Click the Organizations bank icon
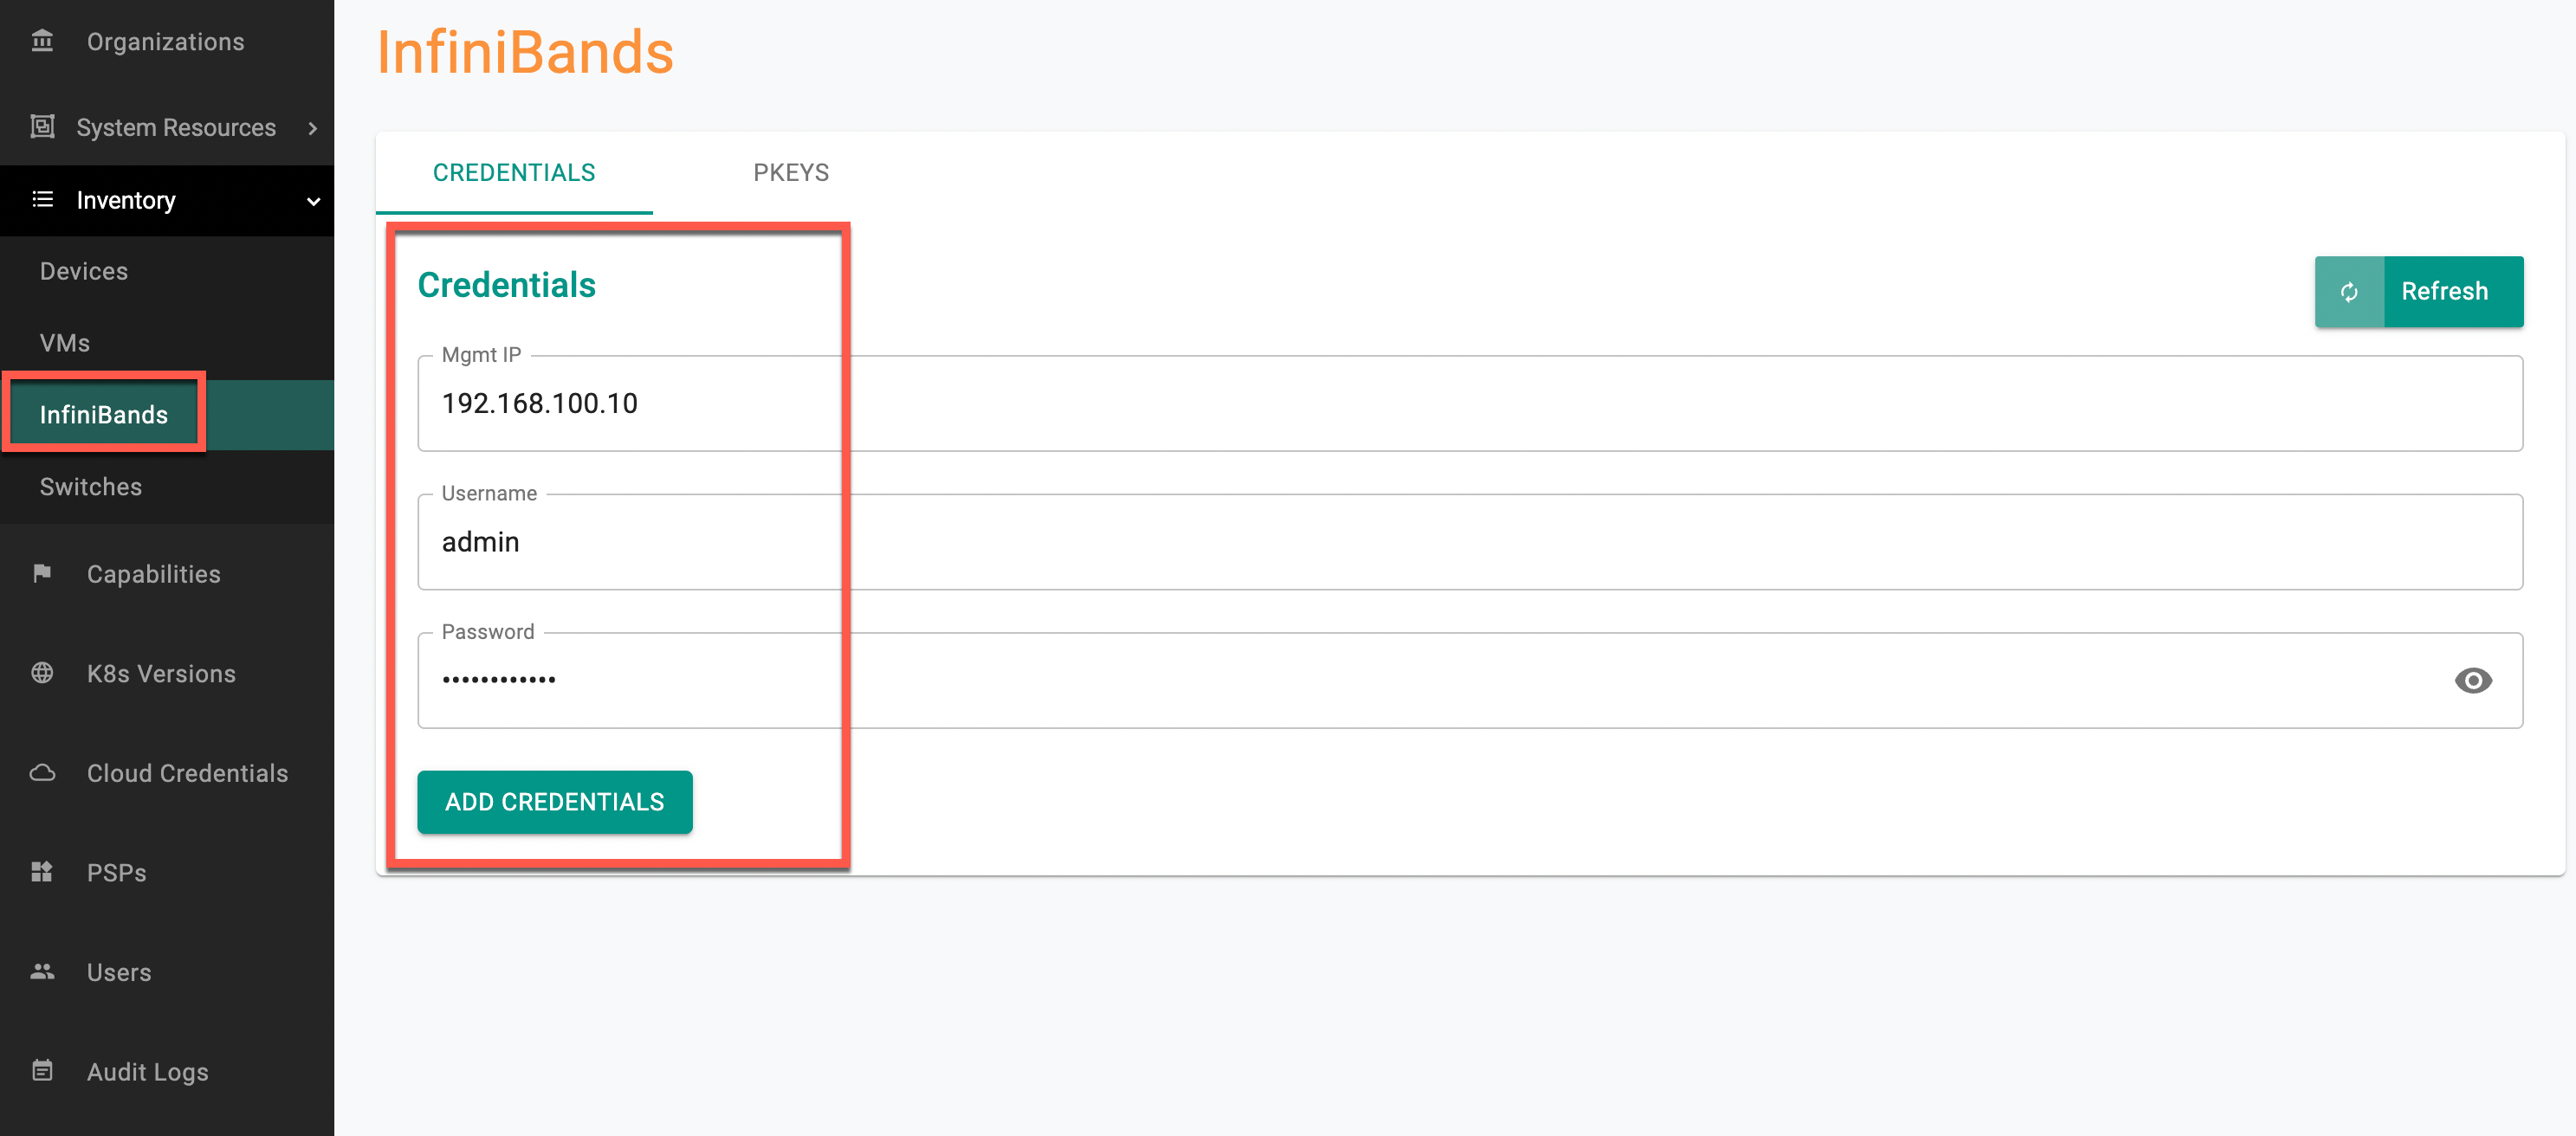This screenshot has width=2576, height=1136. (42, 41)
